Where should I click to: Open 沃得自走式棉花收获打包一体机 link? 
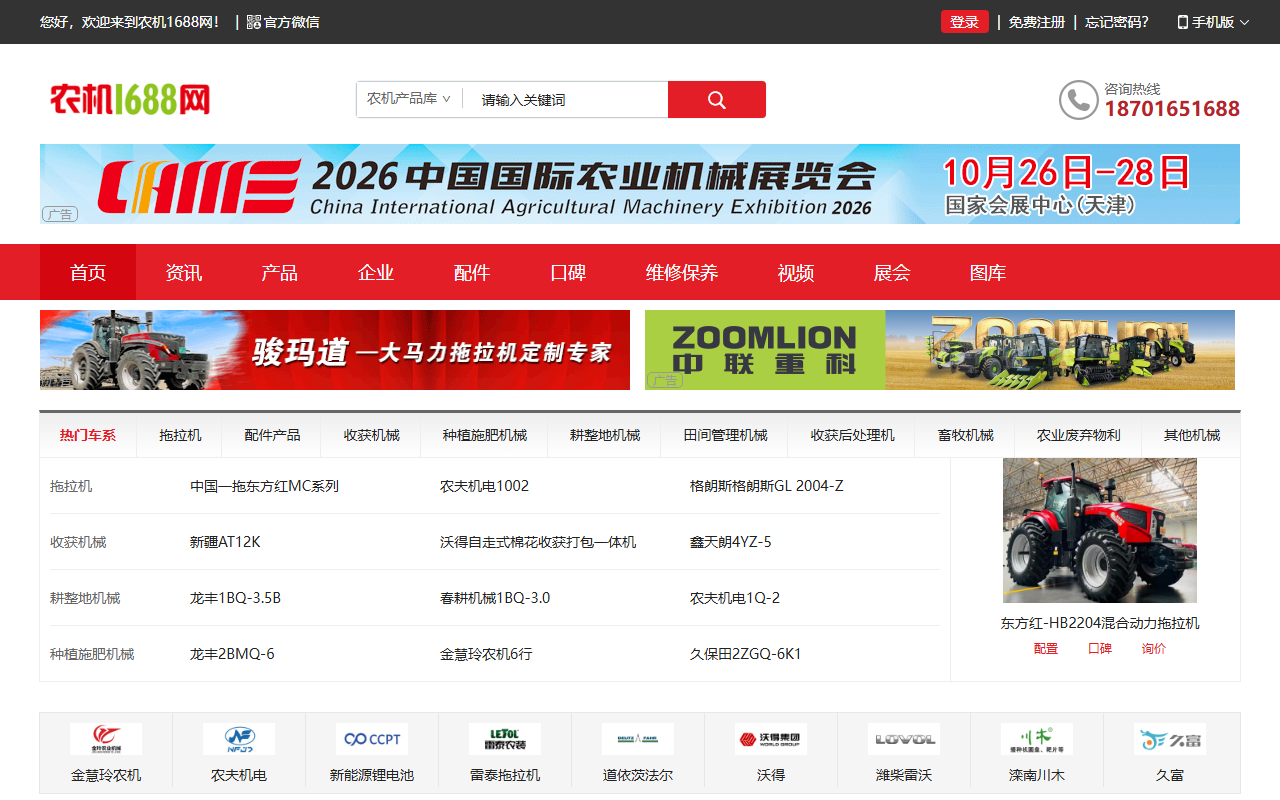tap(538, 542)
